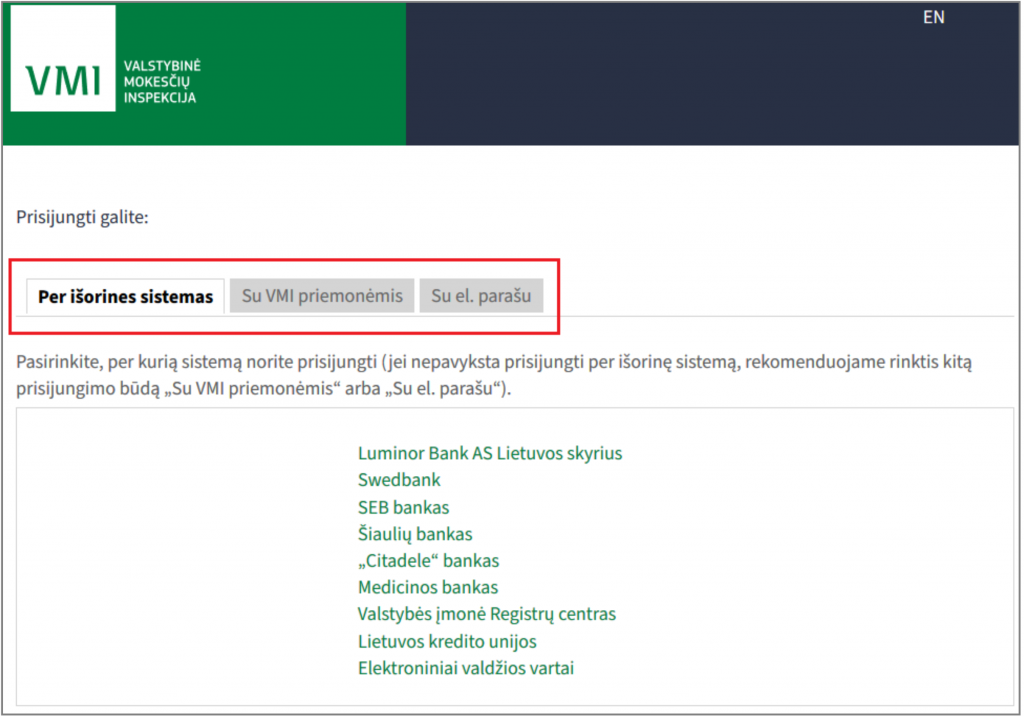Open the Su el. parašu tab

click(x=481, y=296)
